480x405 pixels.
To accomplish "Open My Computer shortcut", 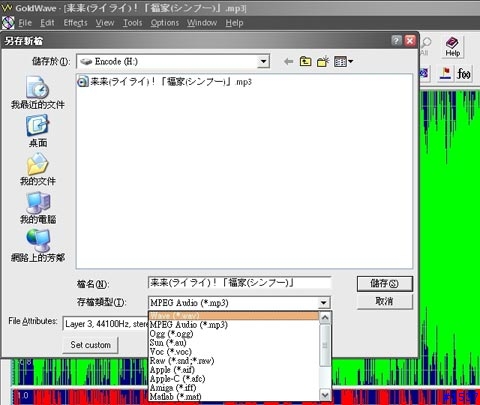I will [38, 208].
